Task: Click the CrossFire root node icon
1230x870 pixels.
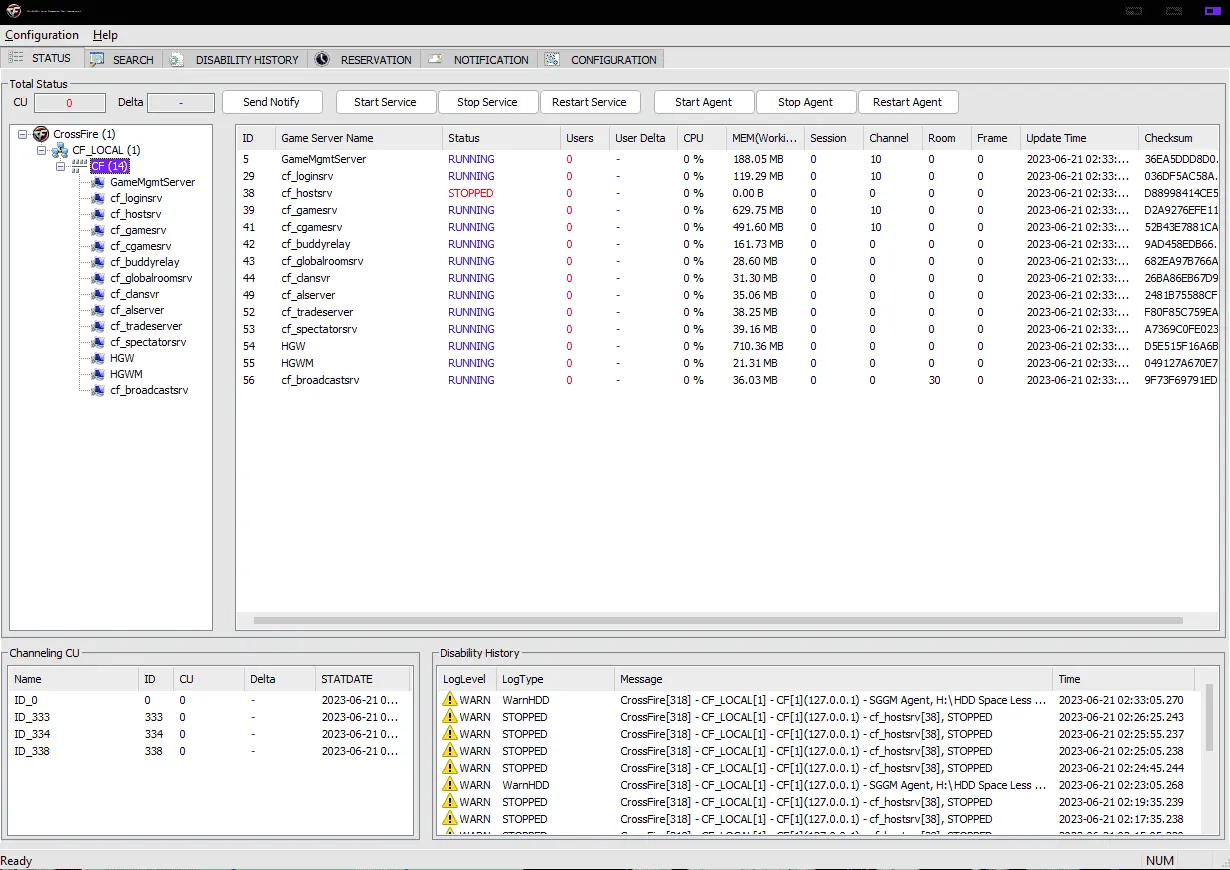Action: (x=41, y=134)
